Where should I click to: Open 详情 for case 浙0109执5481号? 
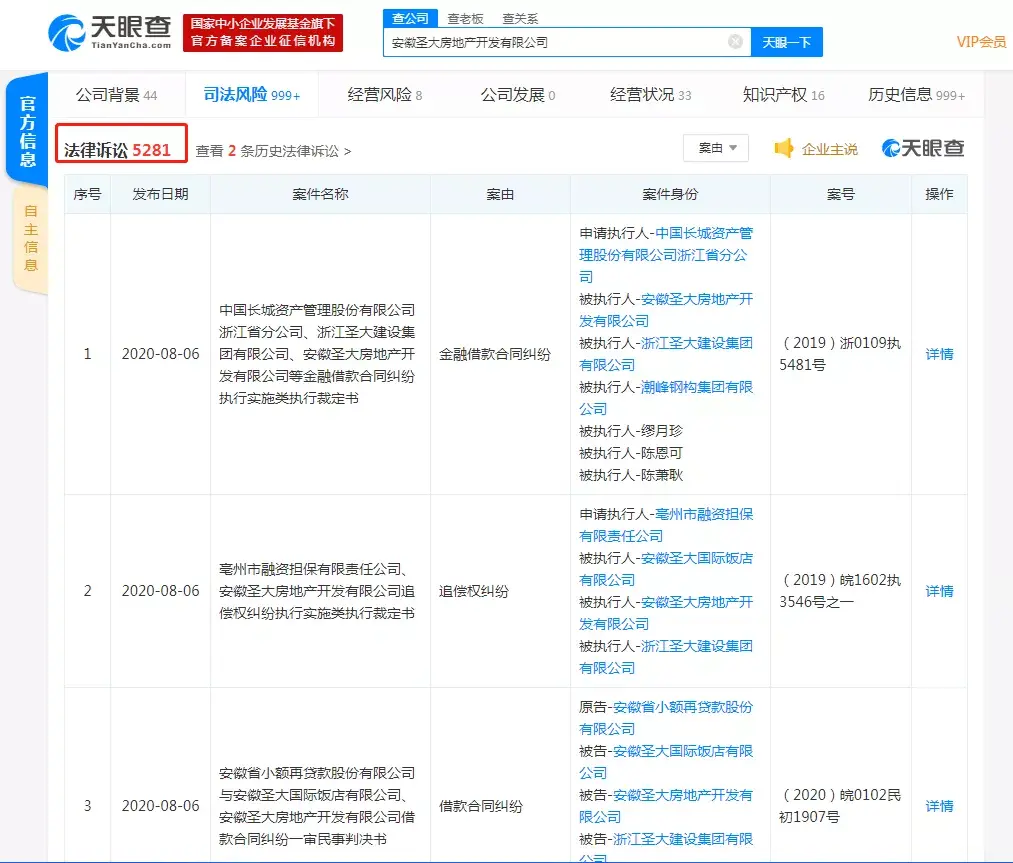[x=939, y=354]
